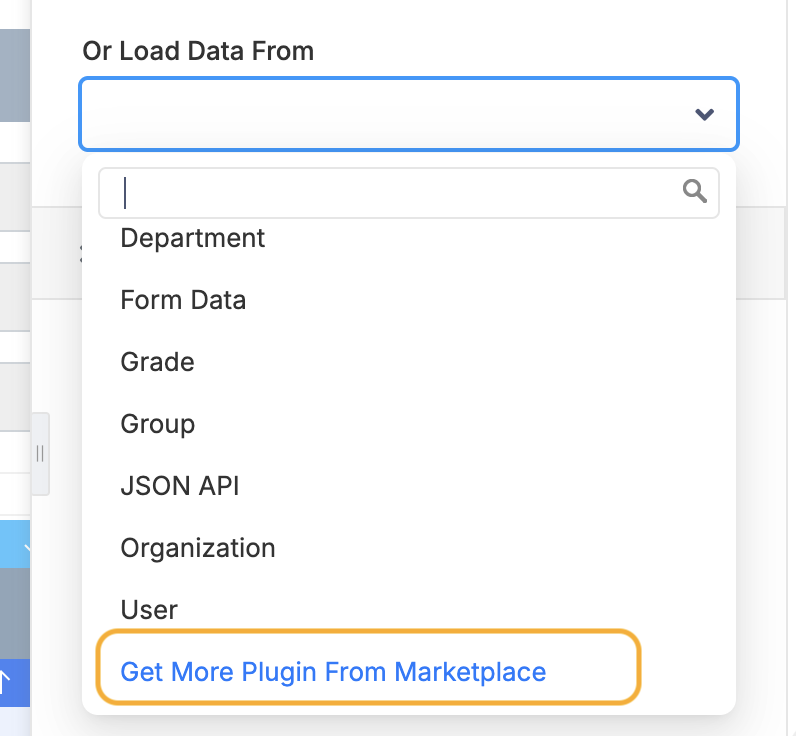Click the small chevron in the light-blue sidebar row
Image resolution: width=796 pixels, height=736 pixels.
[x=27, y=548]
